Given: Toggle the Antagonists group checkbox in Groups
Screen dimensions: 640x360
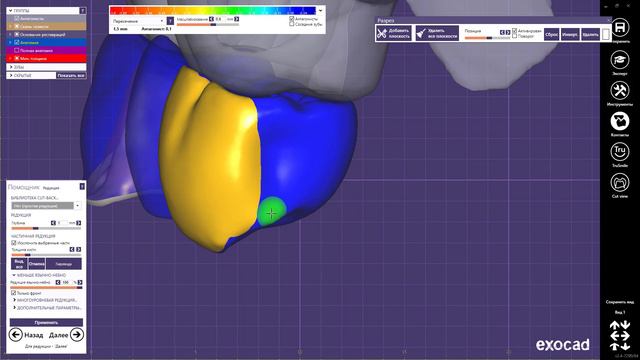Looking at the screenshot, I should coord(17,18).
